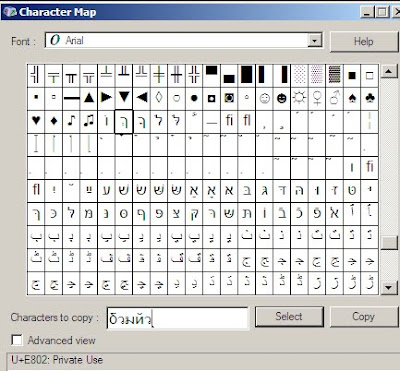Click the highlighted U+E802 character cell
The image size is (400, 371).
pos(124,121)
